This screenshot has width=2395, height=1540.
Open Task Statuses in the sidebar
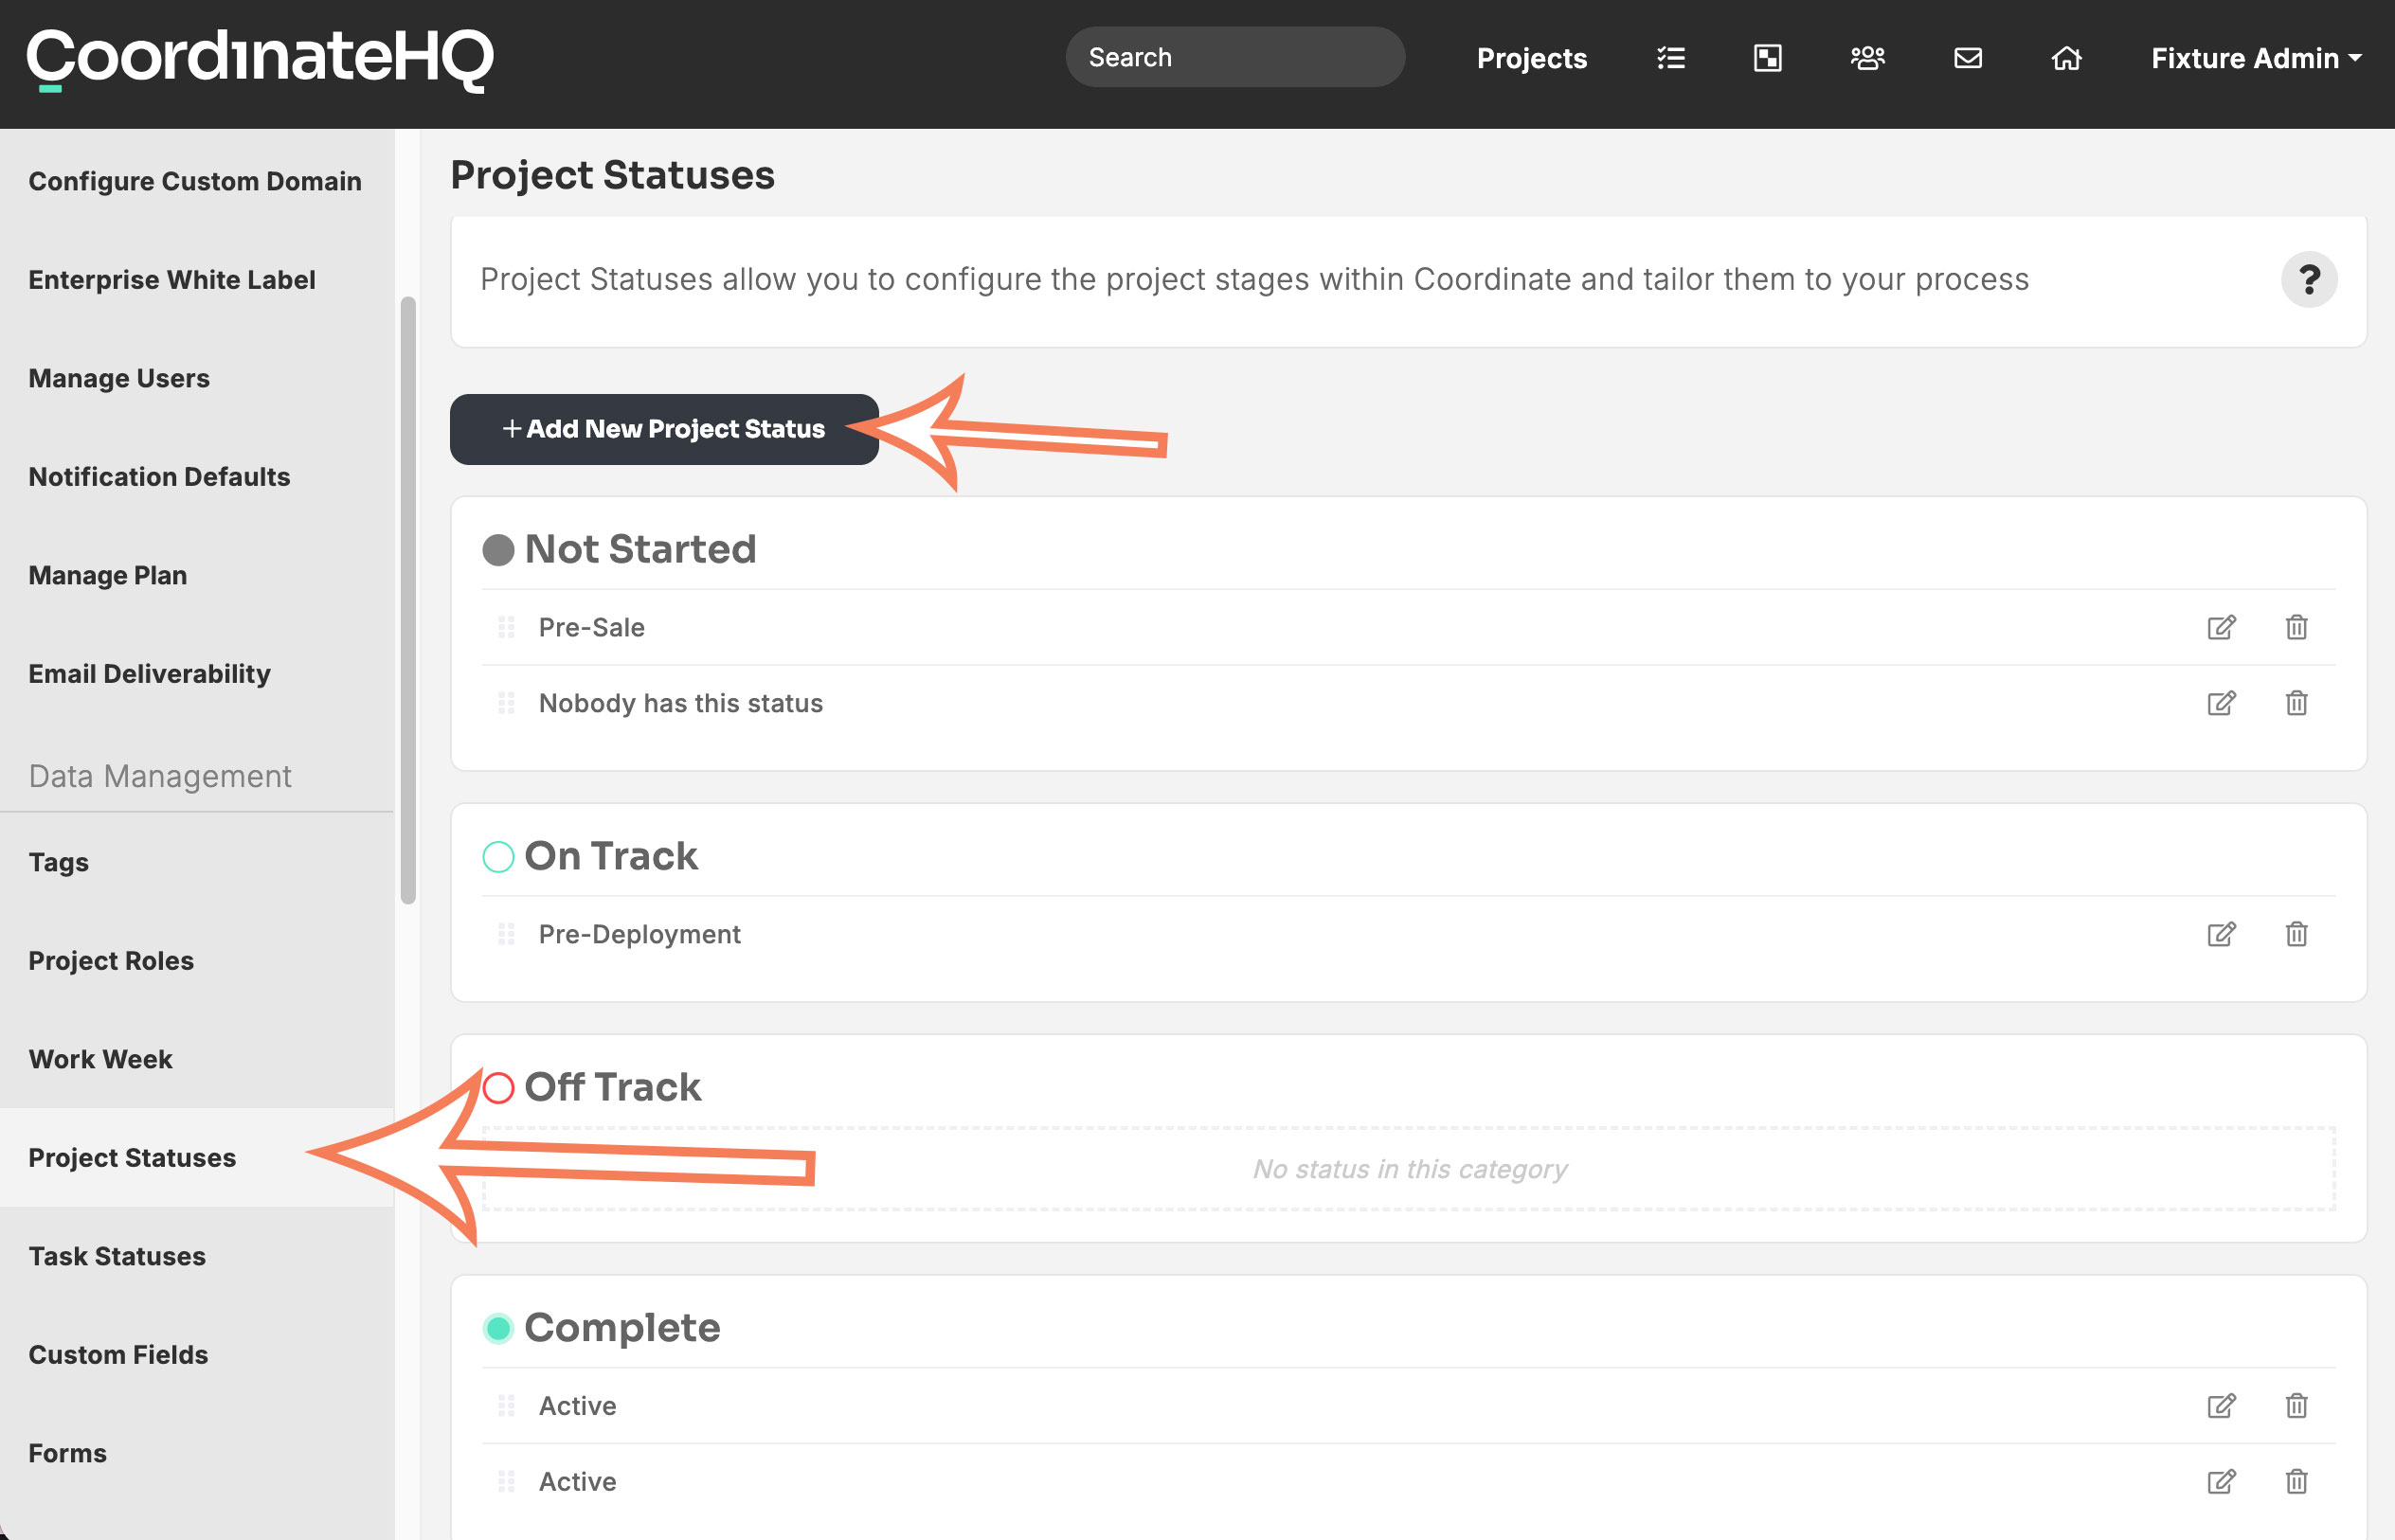117,1256
